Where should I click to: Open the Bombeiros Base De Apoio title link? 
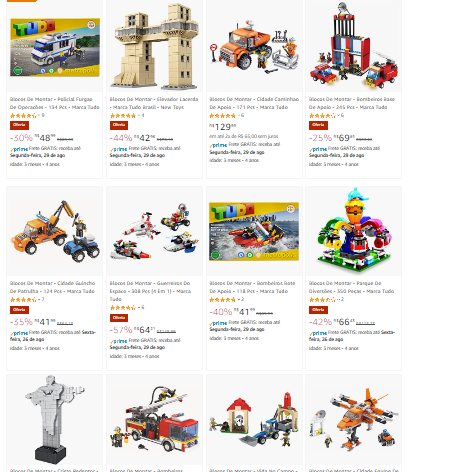click(x=352, y=103)
